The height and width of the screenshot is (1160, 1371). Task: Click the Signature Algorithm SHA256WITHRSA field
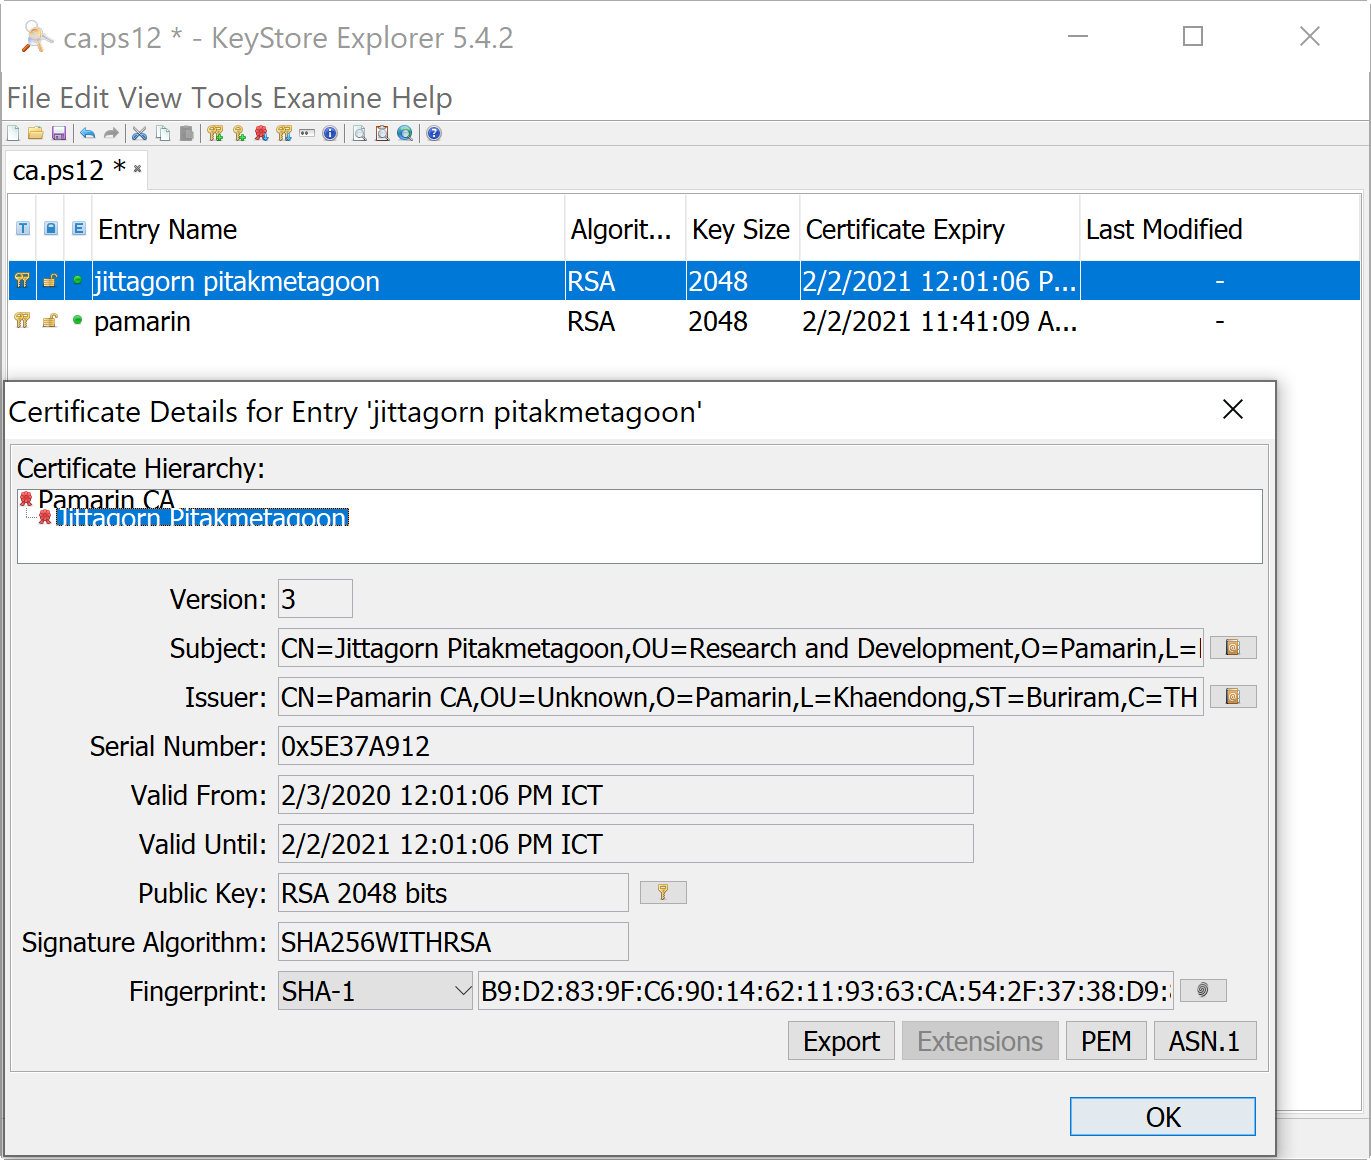[x=453, y=942]
